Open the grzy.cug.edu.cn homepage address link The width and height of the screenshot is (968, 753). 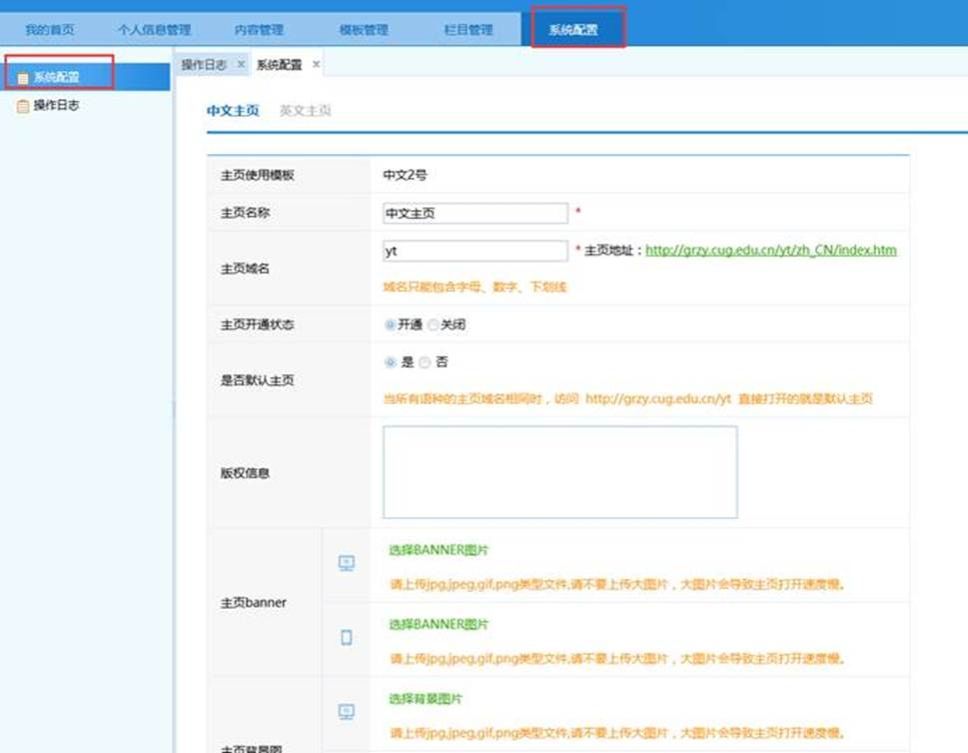pyautogui.click(x=770, y=250)
